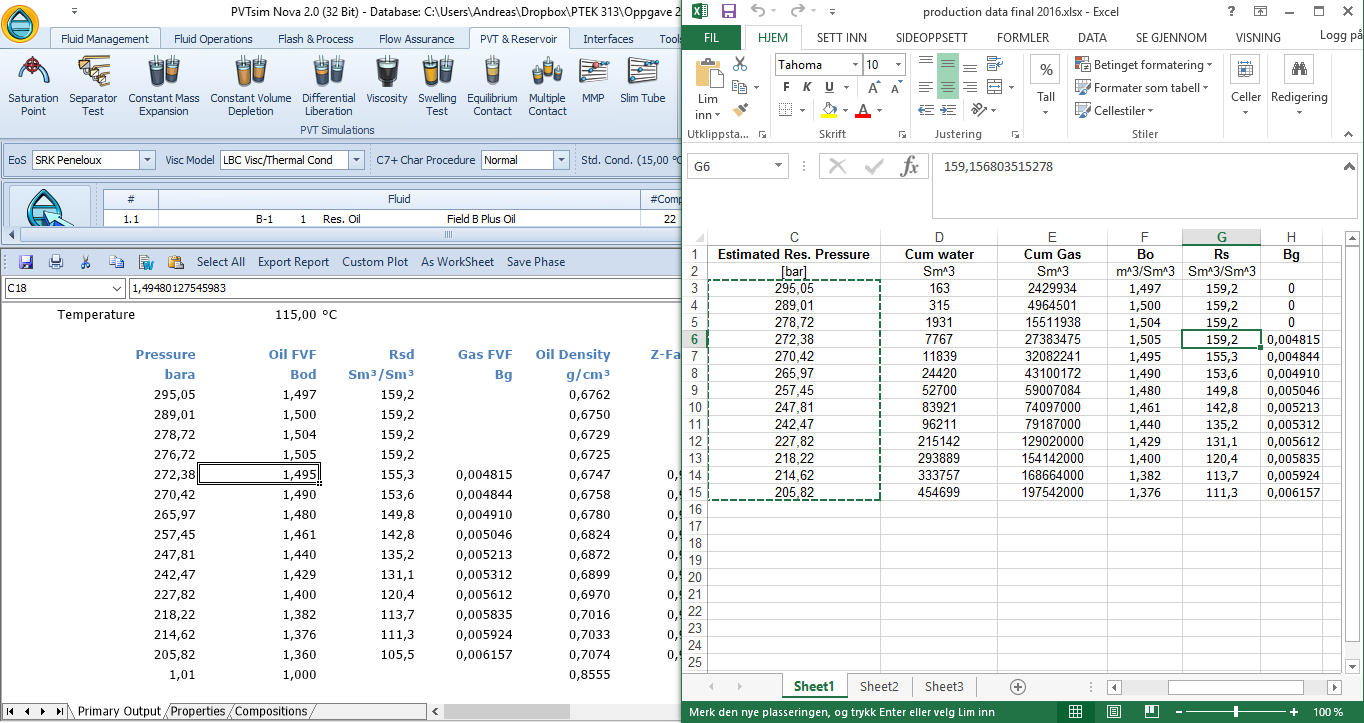Expand the Tahoma font name dropdown

click(853, 65)
